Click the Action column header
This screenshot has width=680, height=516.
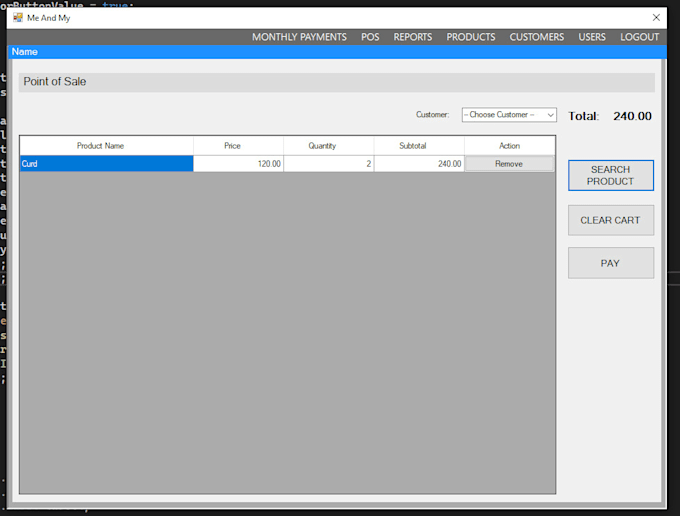pyautogui.click(x=509, y=146)
